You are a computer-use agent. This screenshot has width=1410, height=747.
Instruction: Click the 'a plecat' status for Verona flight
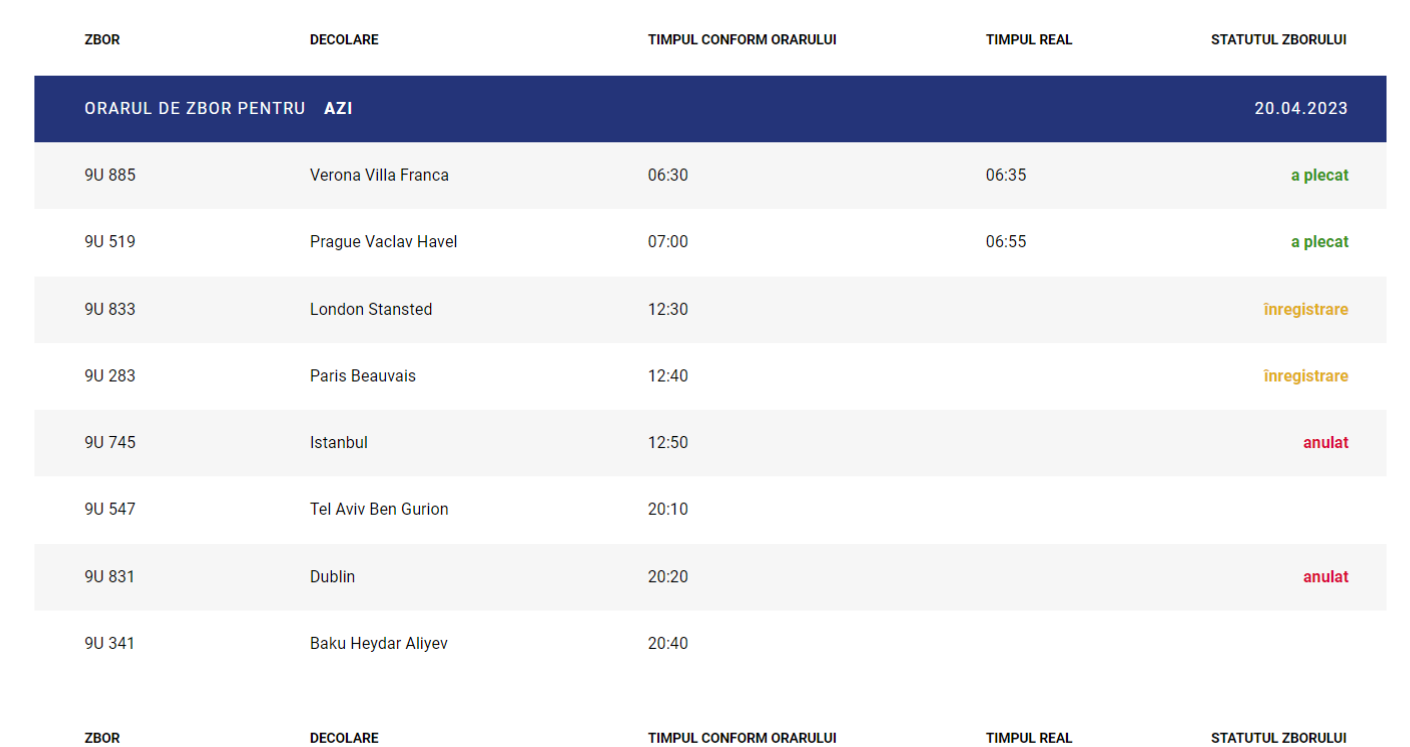coord(1319,175)
